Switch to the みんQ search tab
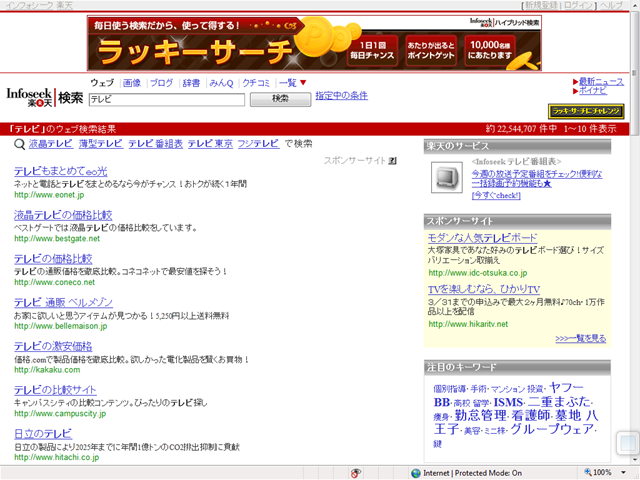The height and width of the screenshot is (480, 640). click(x=221, y=83)
